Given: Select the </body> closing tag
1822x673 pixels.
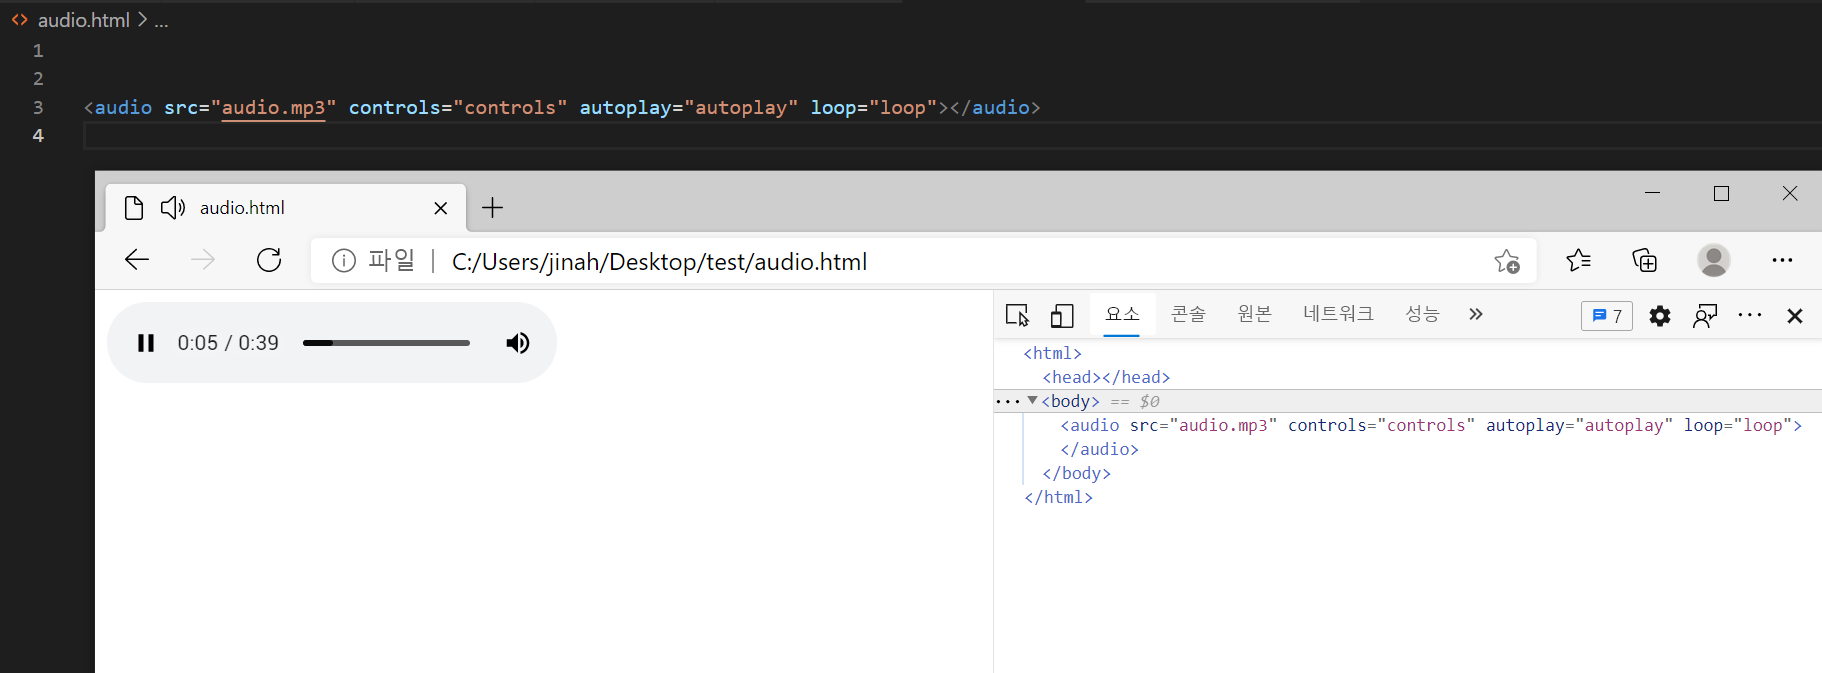Looking at the screenshot, I should pyautogui.click(x=1076, y=473).
